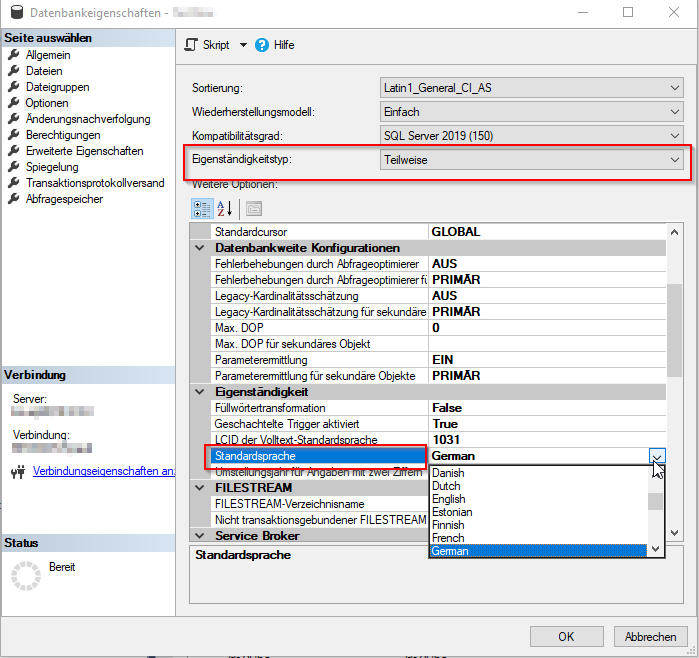Choose English from the language list
This screenshot has width=699, height=658.
click(449, 499)
